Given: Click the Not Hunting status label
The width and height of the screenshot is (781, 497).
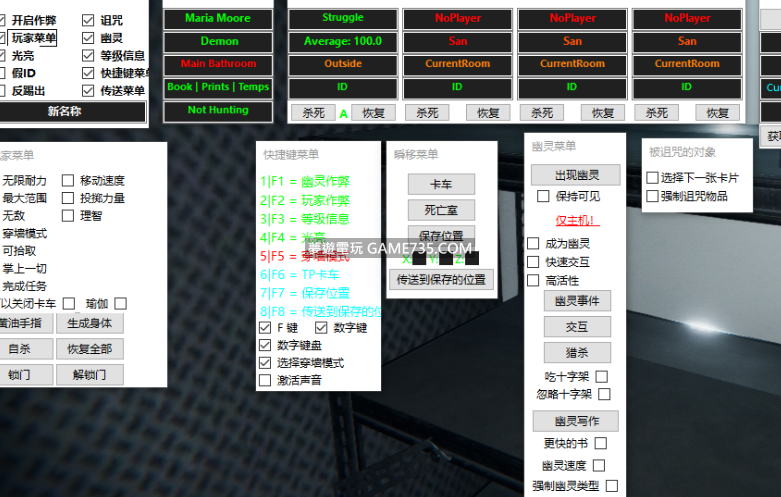Looking at the screenshot, I should 218,111.
